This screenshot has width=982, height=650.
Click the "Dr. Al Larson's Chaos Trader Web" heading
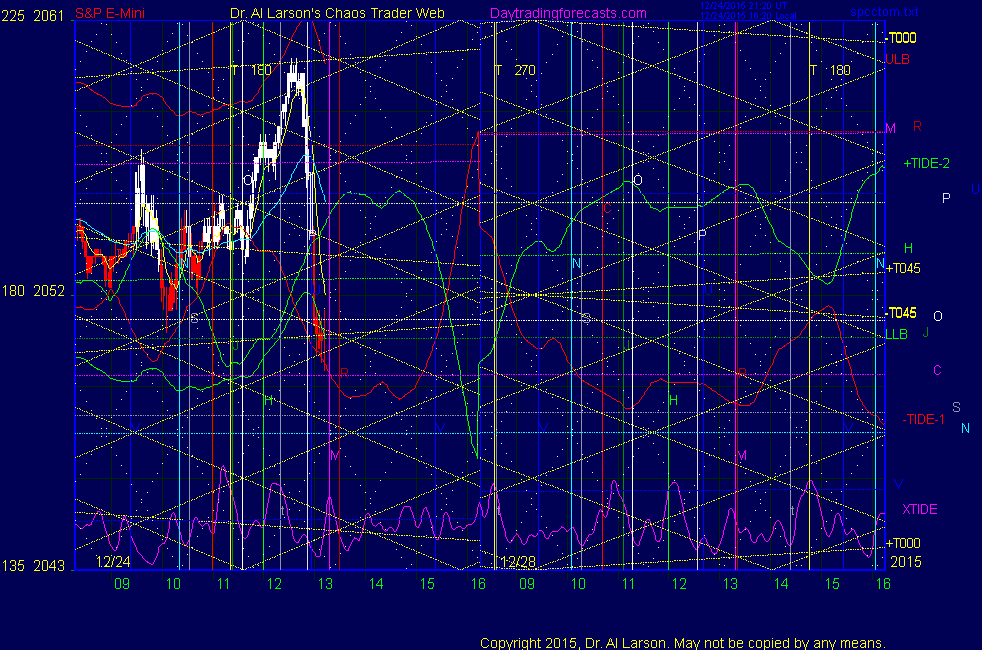337,13
